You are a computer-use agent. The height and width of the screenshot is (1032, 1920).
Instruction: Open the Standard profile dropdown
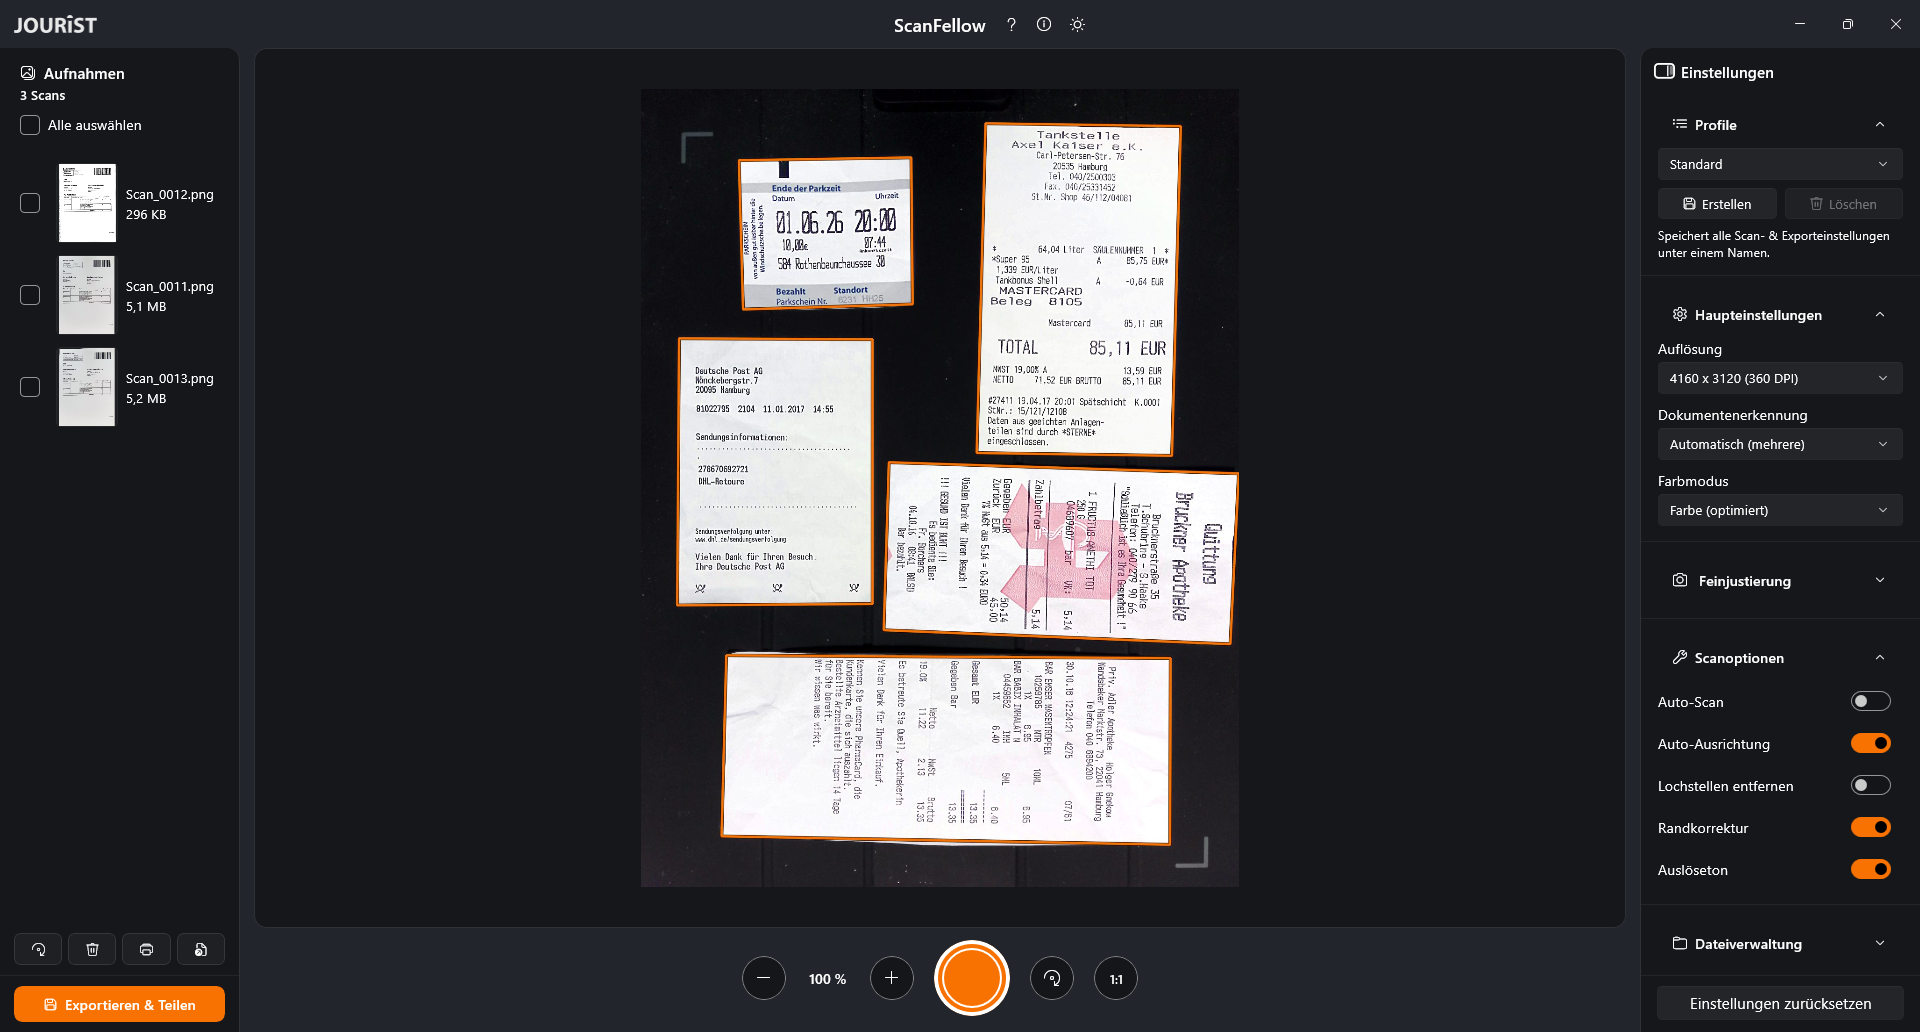point(1780,164)
